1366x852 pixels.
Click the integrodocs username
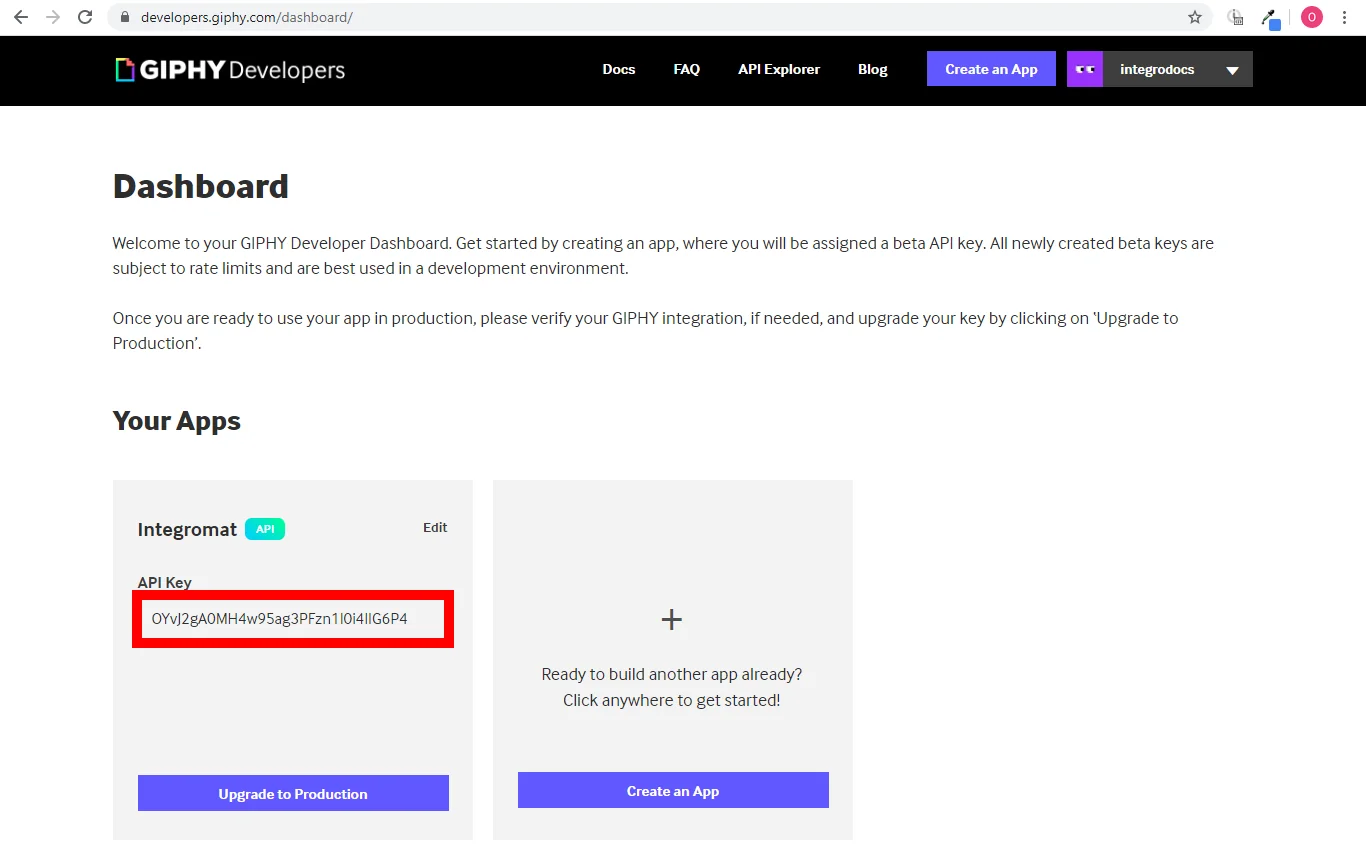[1157, 69]
